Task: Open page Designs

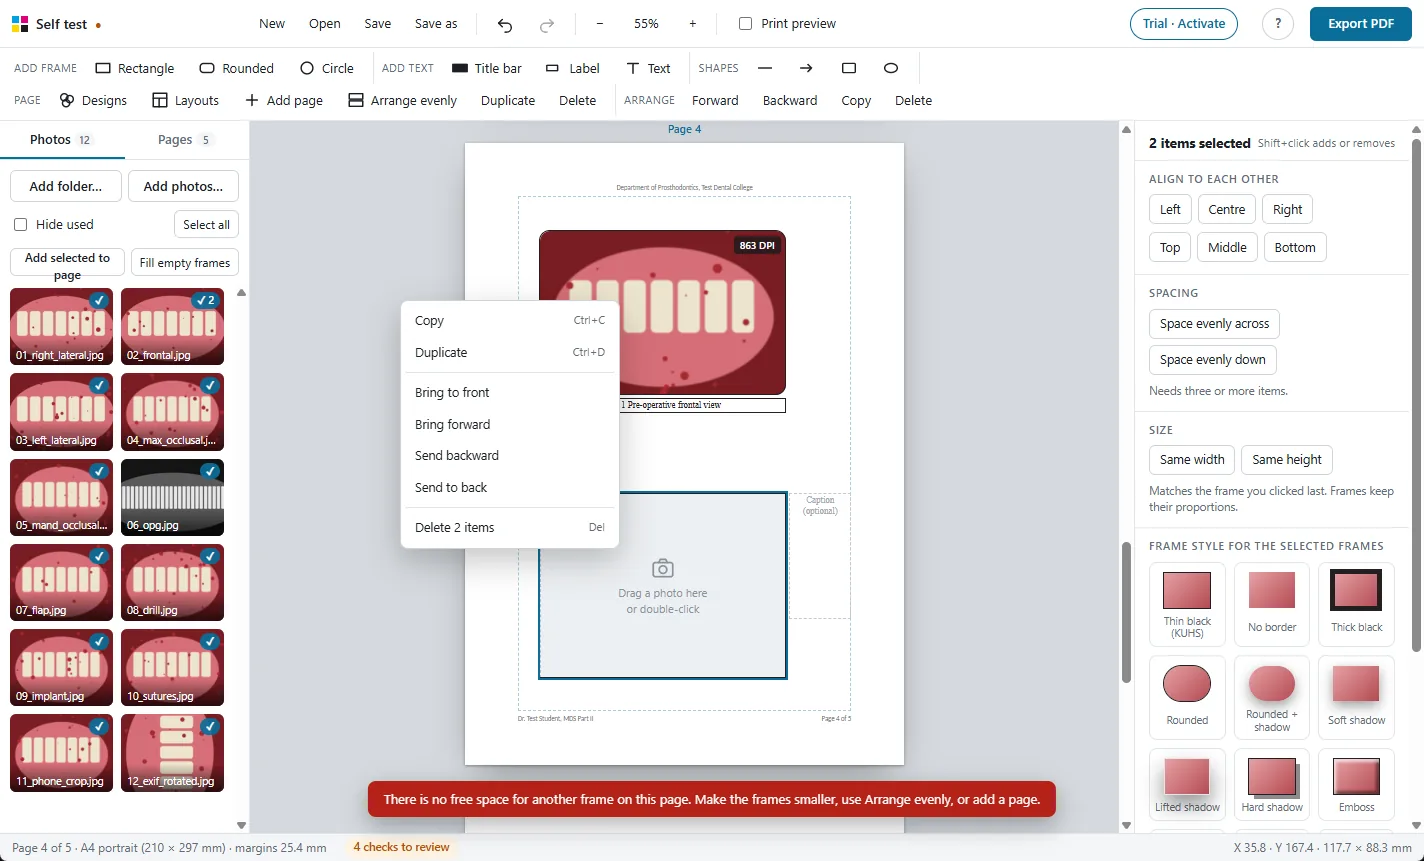Action: pos(94,100)
